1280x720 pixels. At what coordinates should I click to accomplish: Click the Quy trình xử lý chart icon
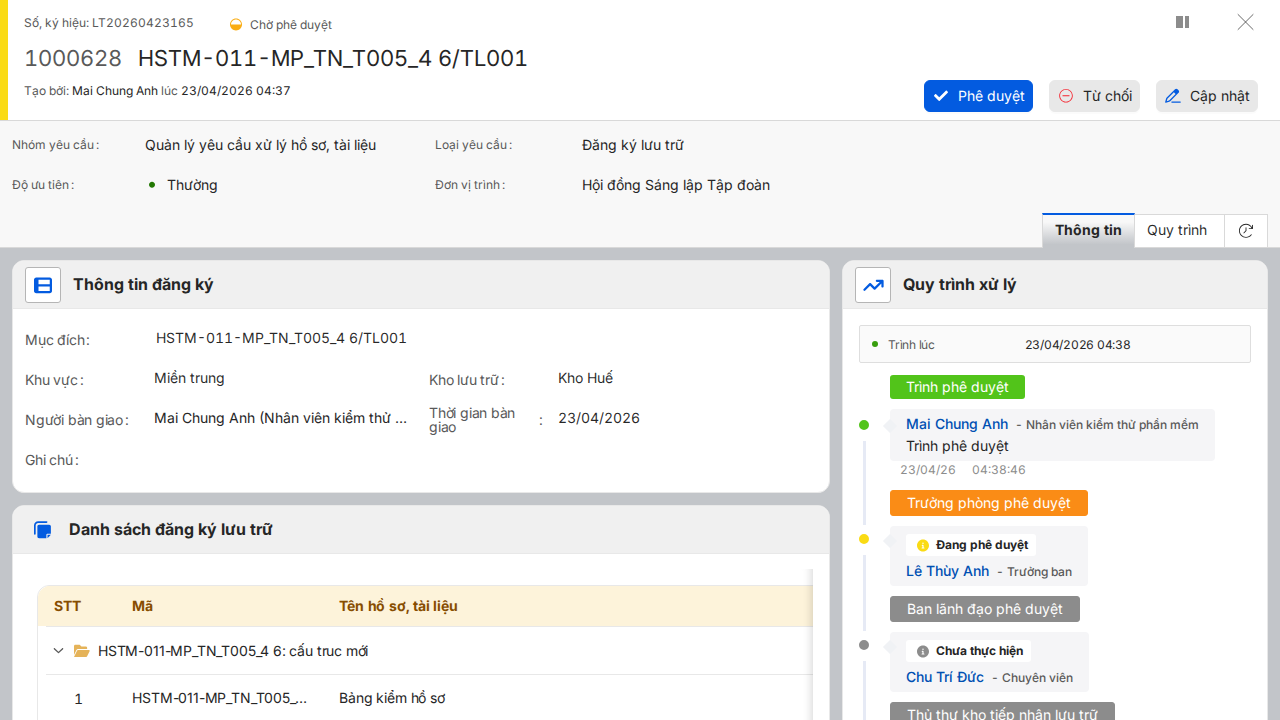873,285
